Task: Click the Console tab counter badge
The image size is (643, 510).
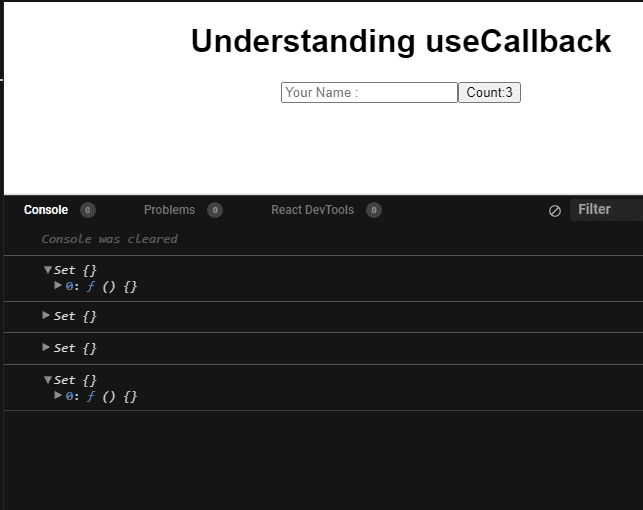Action: 88,210
